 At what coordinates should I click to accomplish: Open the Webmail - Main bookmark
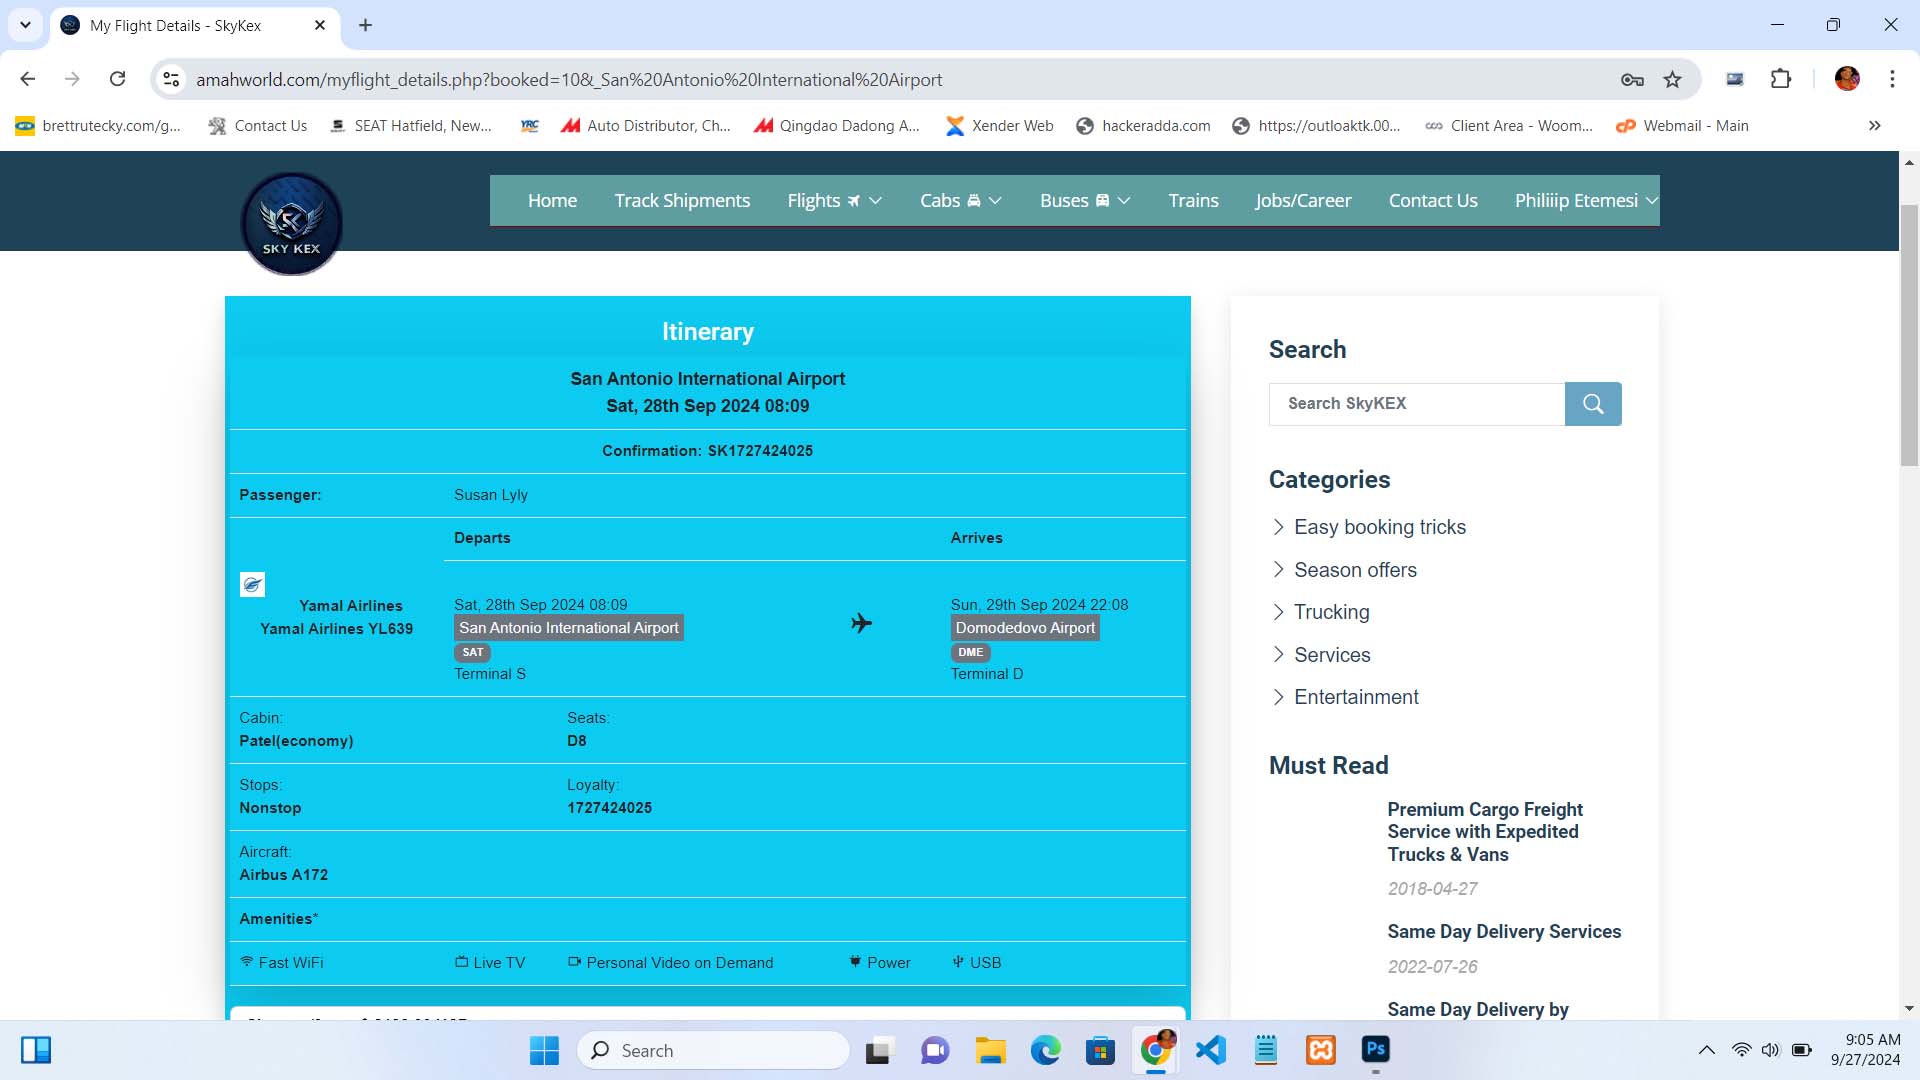(1683, 126)
